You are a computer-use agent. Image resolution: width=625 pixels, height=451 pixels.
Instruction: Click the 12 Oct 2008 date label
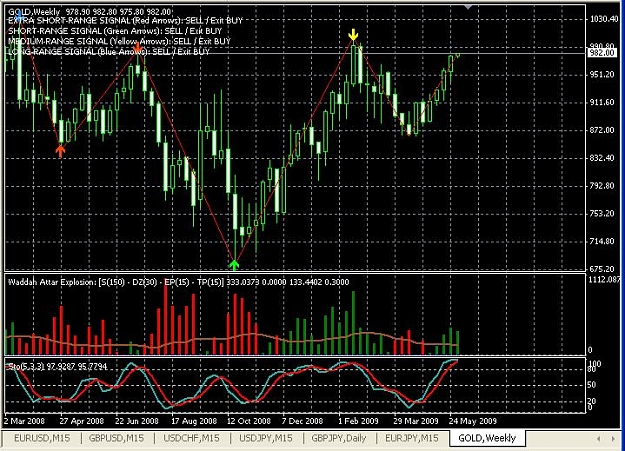pyautogui.click(x=249, y=421)
